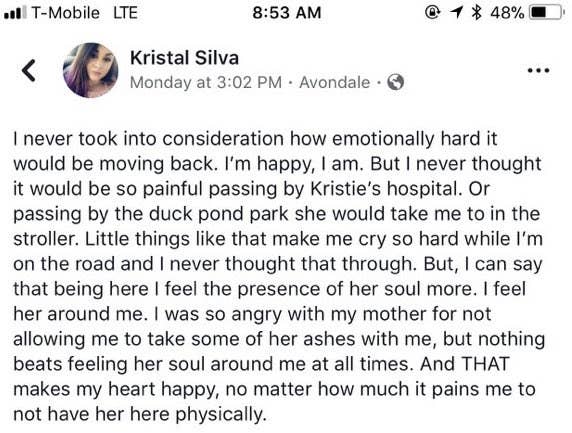Viewport: 572px width, 433px height.
Task: Tap the battery icon in the status bar
Action: tap(546, 12)
